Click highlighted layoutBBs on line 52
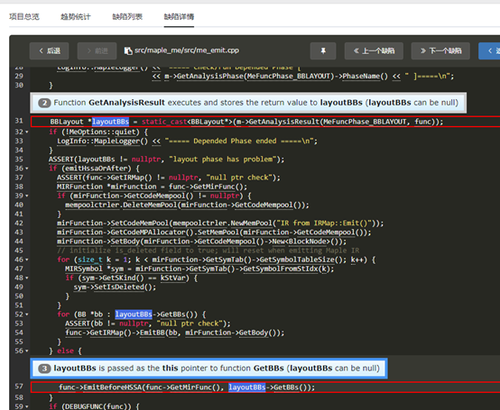Viewport: 500px width, 410px height. pyautogui.click(x=133, y=314)
